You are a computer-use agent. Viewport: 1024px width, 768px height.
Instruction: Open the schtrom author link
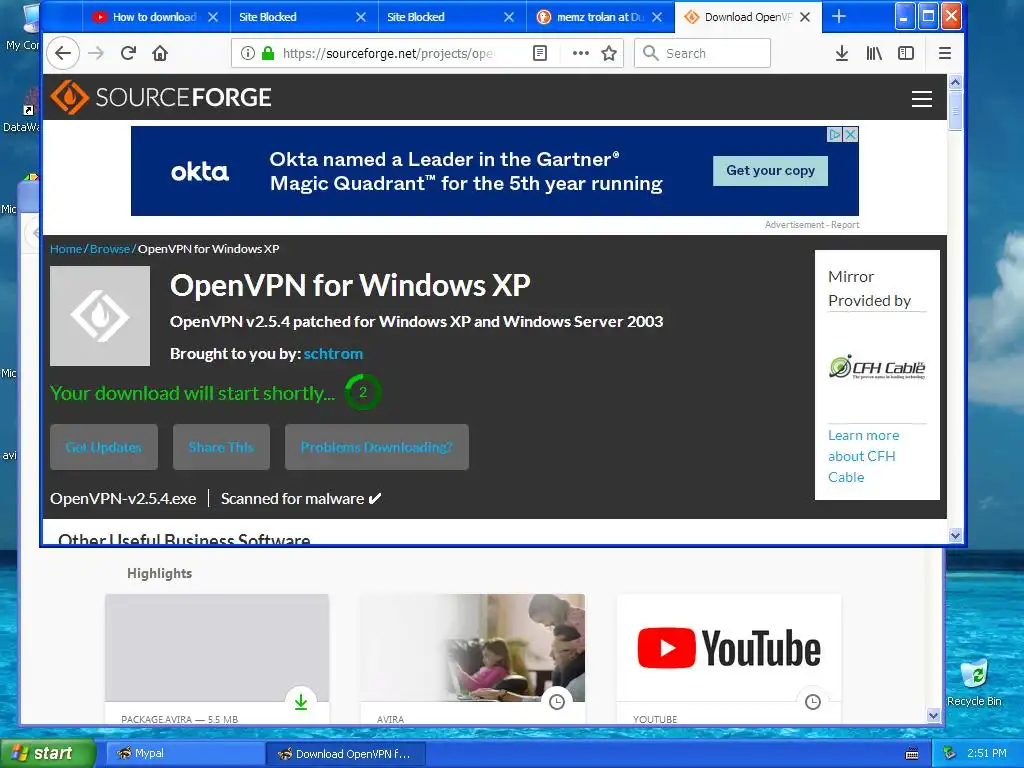(x=333, y=353)
